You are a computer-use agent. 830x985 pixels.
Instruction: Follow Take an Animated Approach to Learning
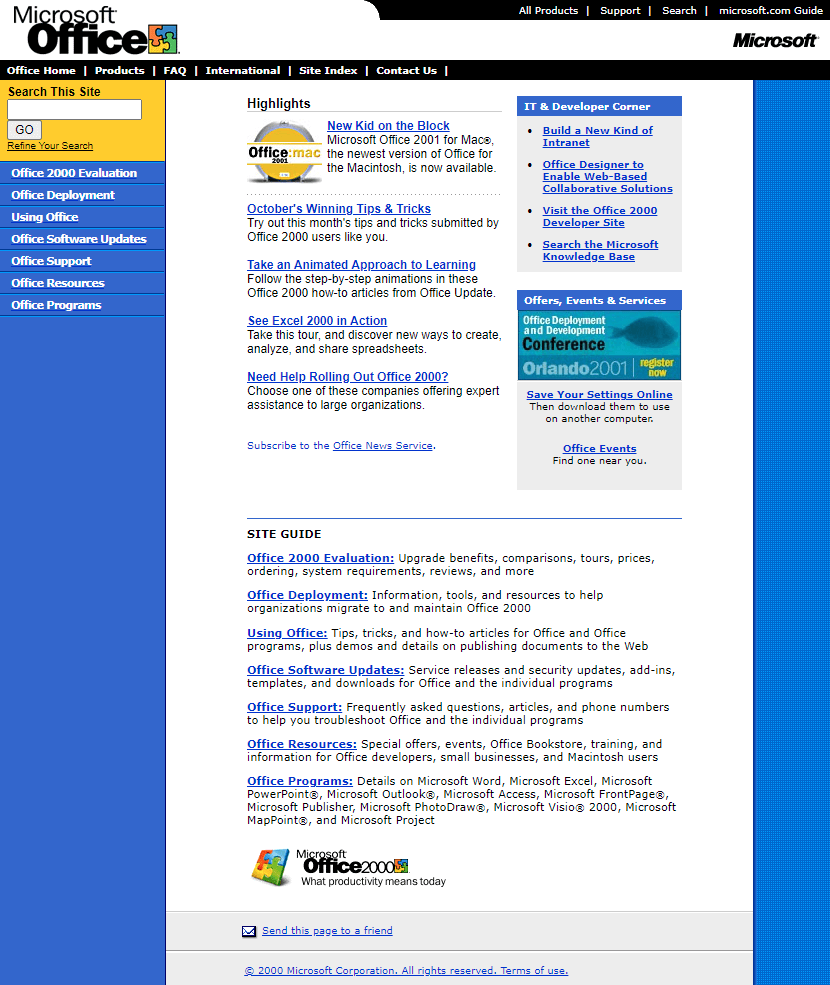(361, 264)
